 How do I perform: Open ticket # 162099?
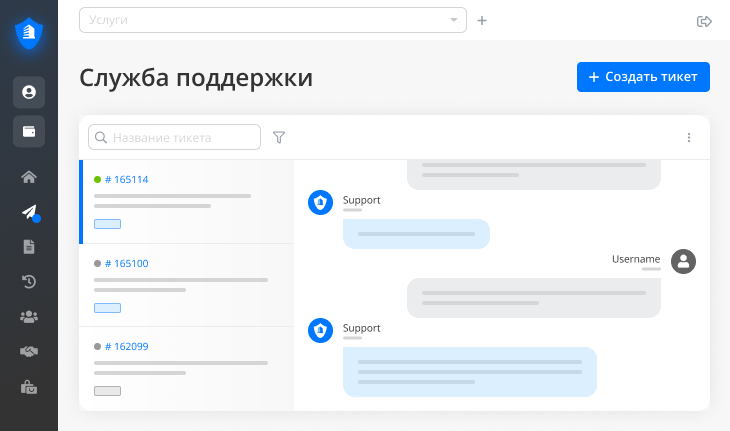(126, 347)
